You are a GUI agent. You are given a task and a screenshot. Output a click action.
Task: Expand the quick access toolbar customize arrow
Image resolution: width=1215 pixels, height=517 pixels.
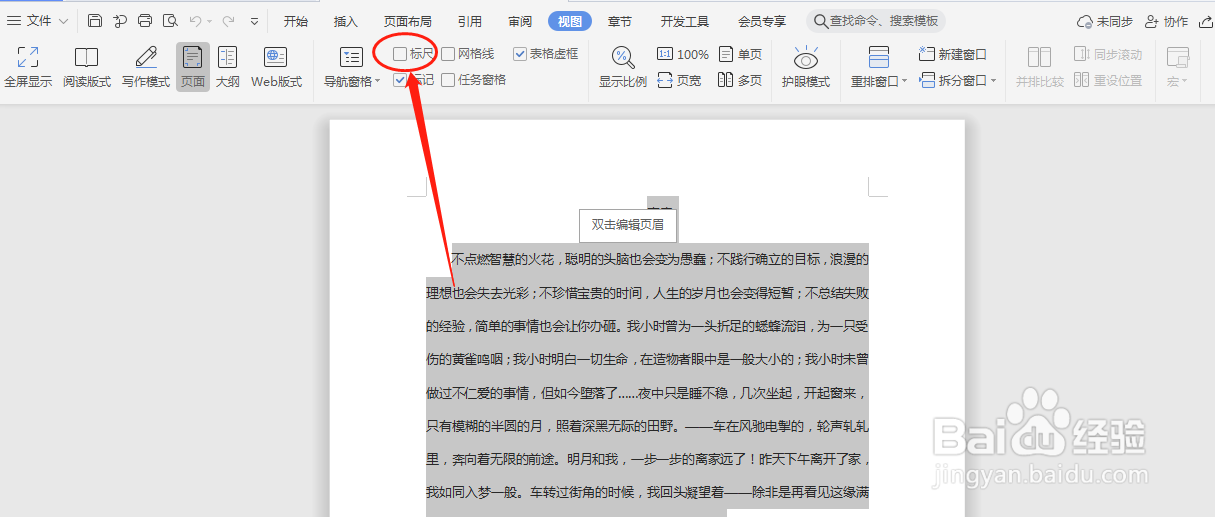[255, 21]
